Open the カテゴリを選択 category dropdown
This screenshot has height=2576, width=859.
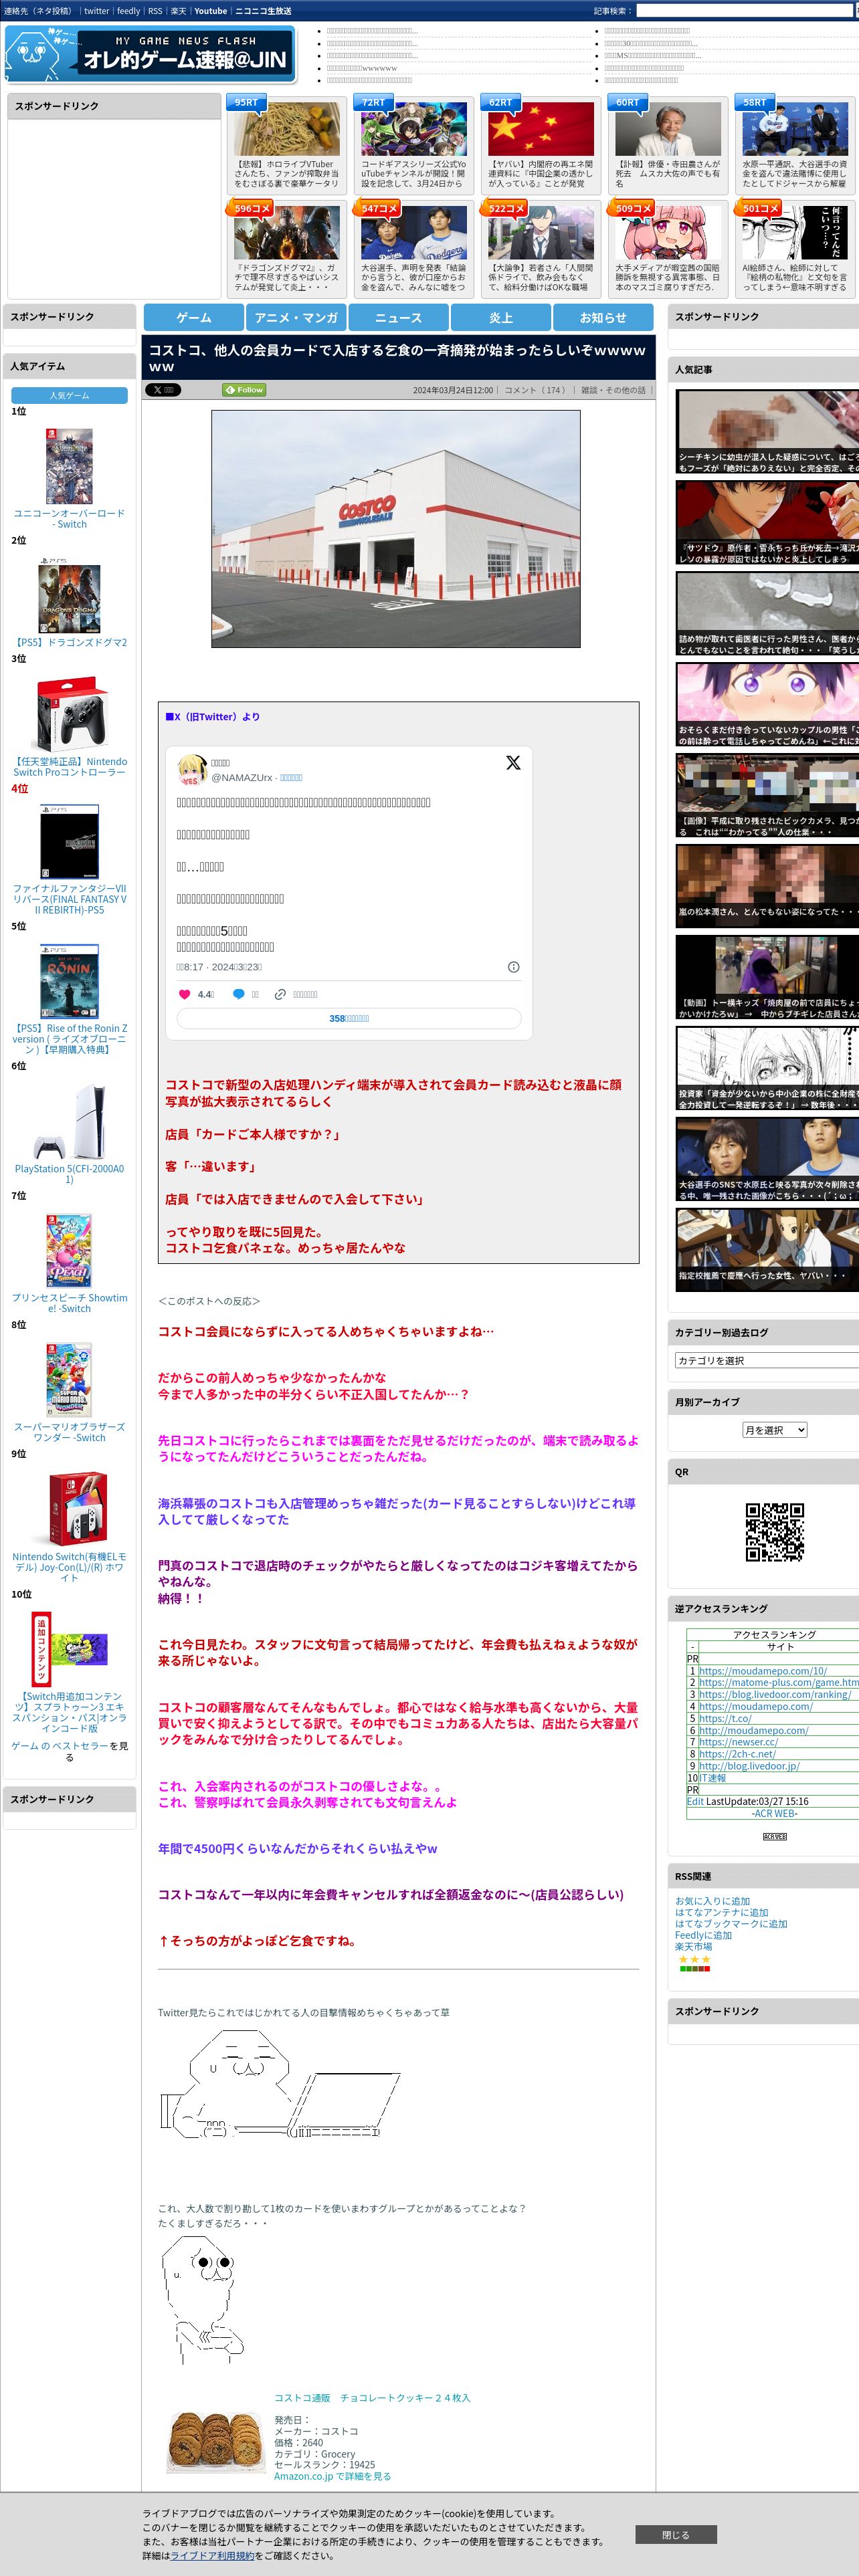coord(767,1360)
